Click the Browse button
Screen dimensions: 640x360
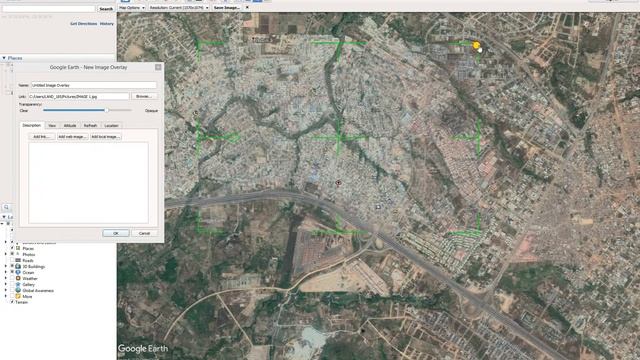coord(144,96)
